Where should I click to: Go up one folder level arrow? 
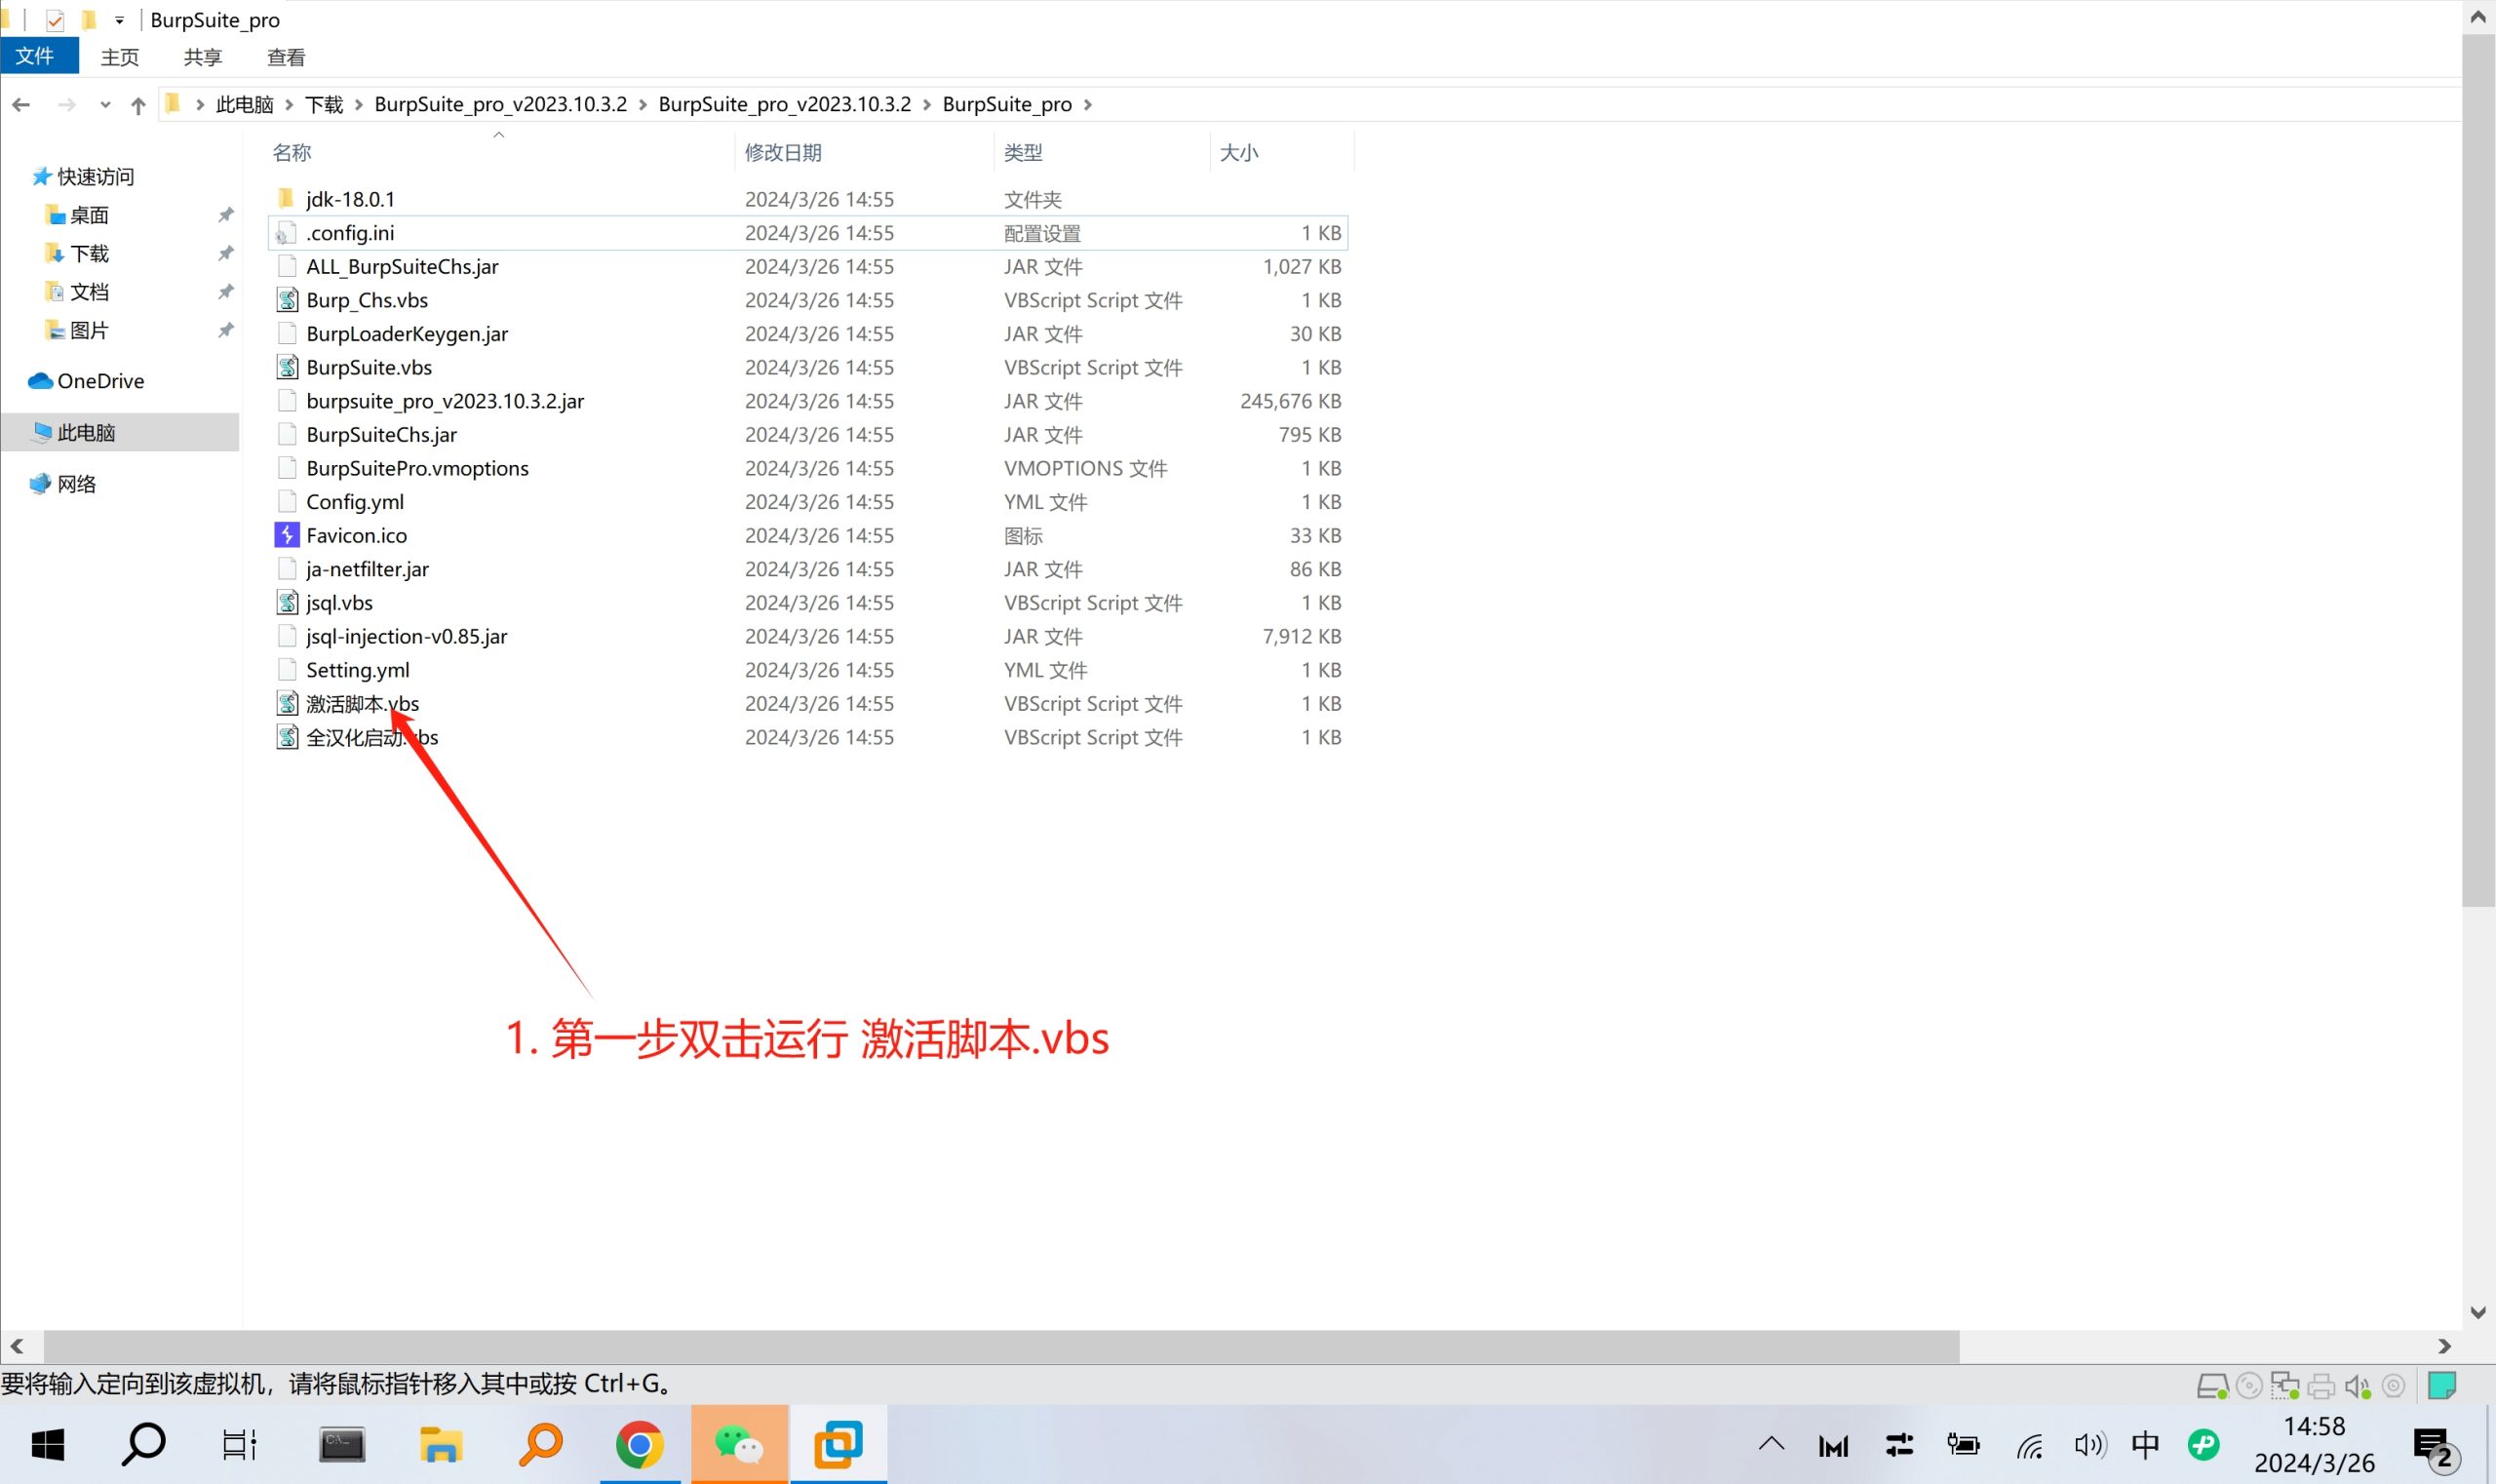click(138, 105)
